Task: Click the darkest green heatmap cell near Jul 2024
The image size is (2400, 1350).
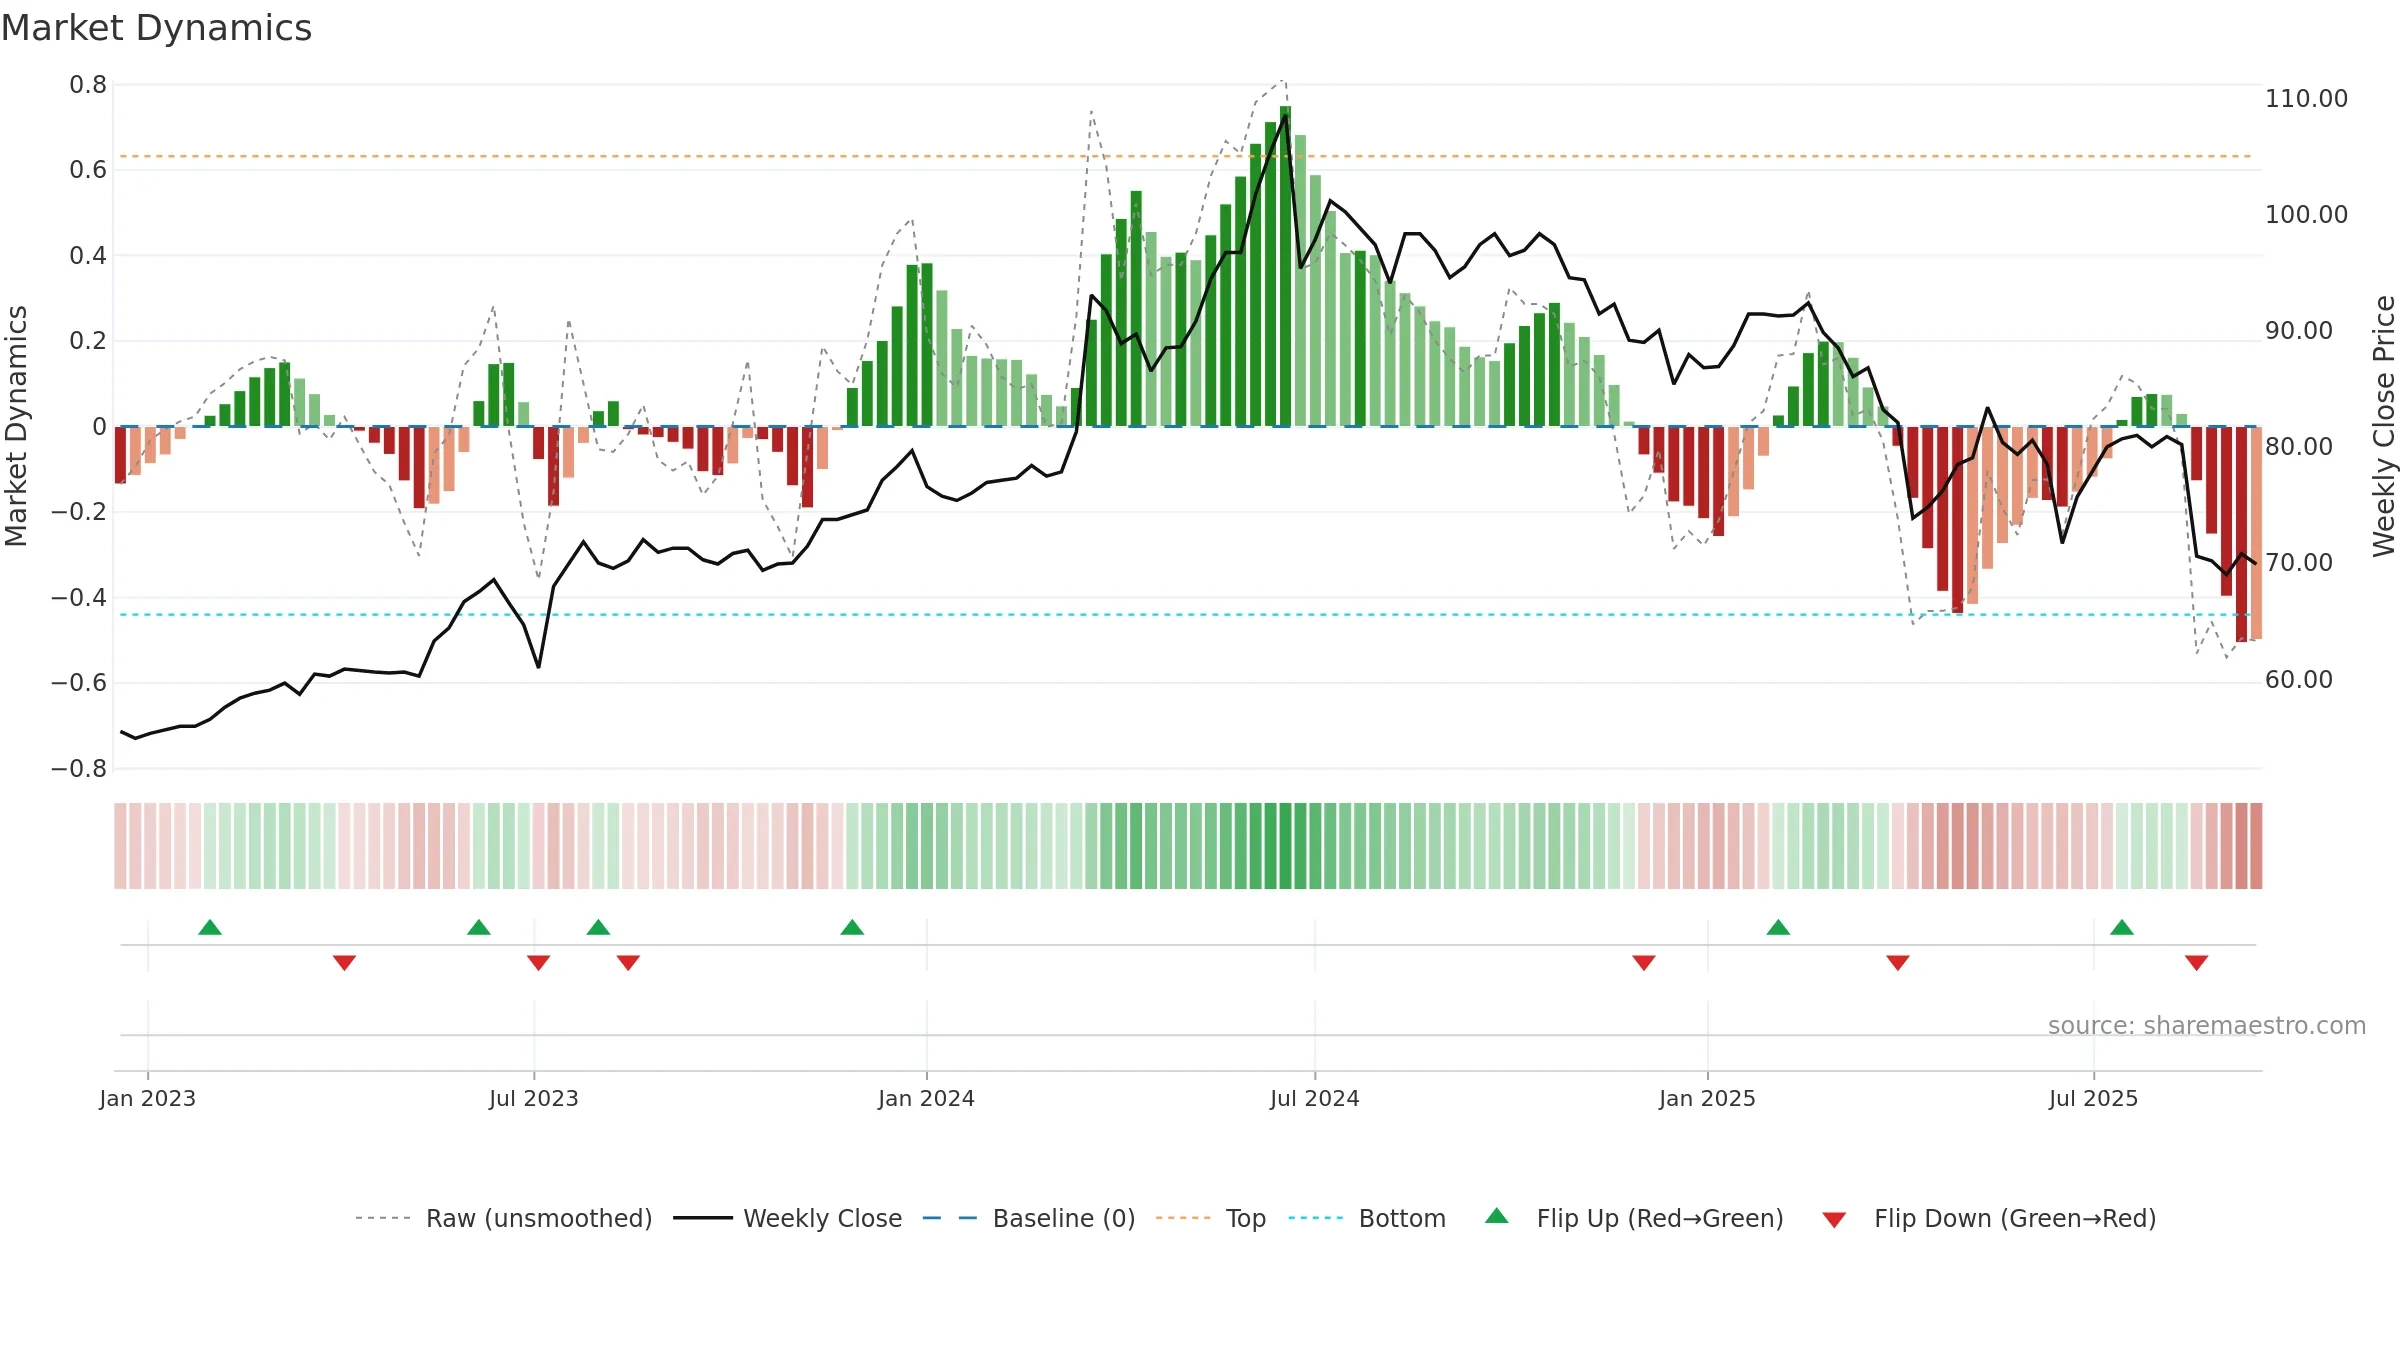Action: click(1285, 846)
